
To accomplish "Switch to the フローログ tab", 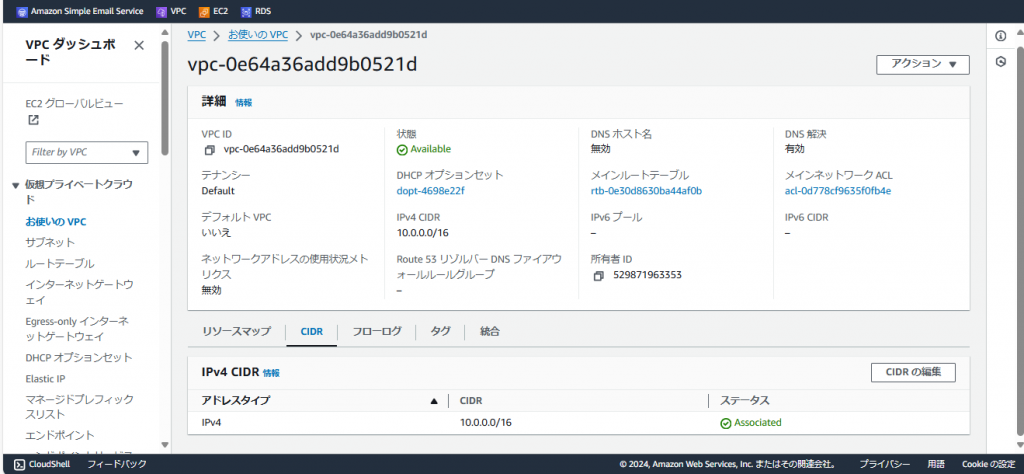I will [377, 331].
